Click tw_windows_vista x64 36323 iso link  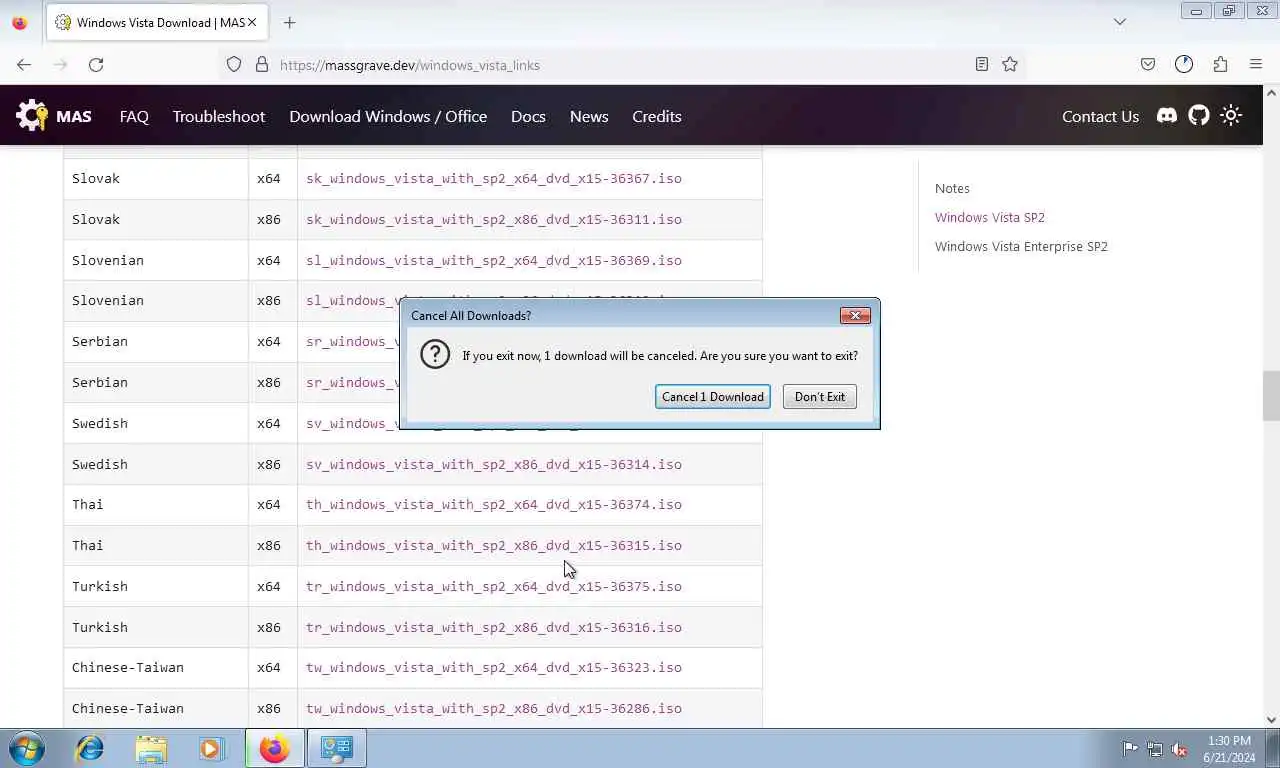click(x=494, y=667)
